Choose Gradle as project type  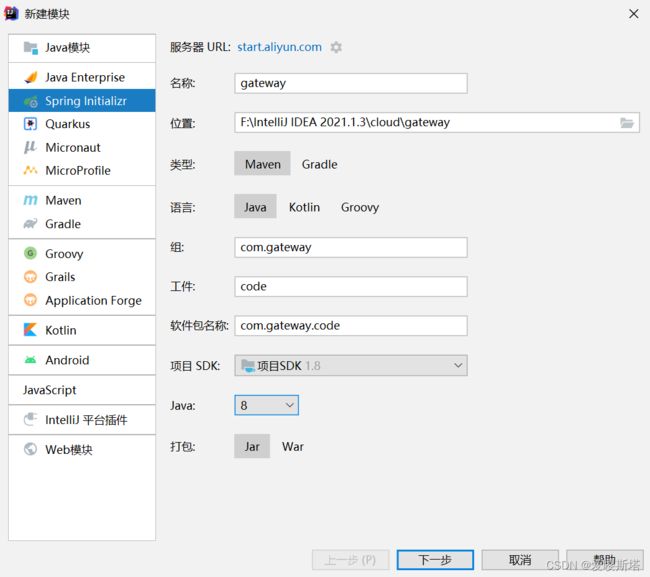pos(319,165)
